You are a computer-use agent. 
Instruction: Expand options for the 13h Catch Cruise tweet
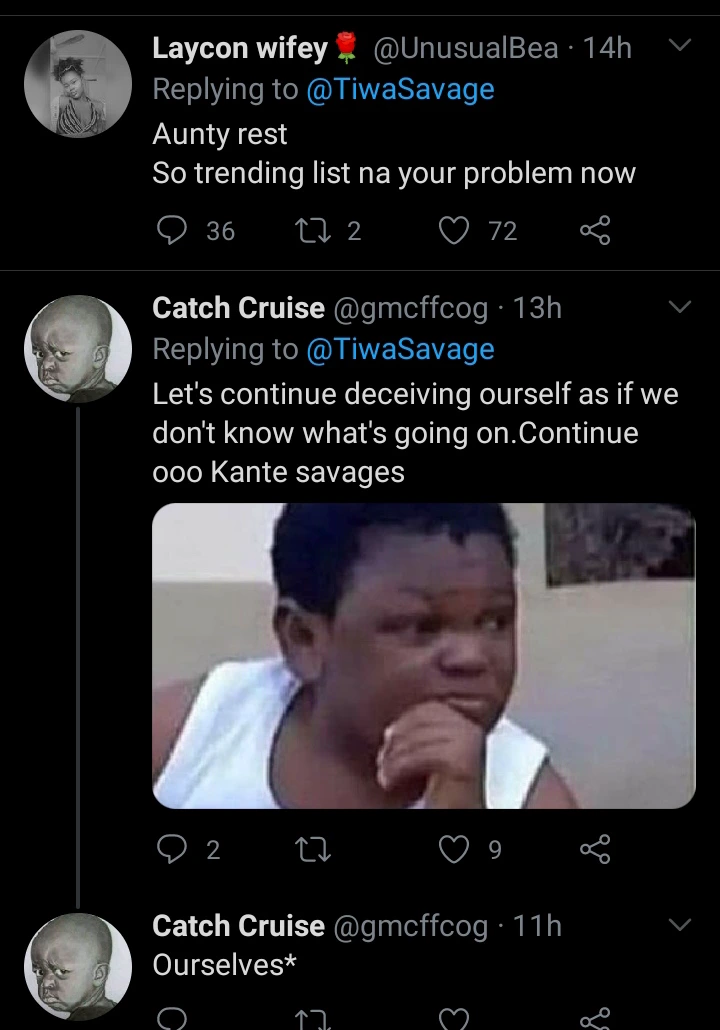679,306
